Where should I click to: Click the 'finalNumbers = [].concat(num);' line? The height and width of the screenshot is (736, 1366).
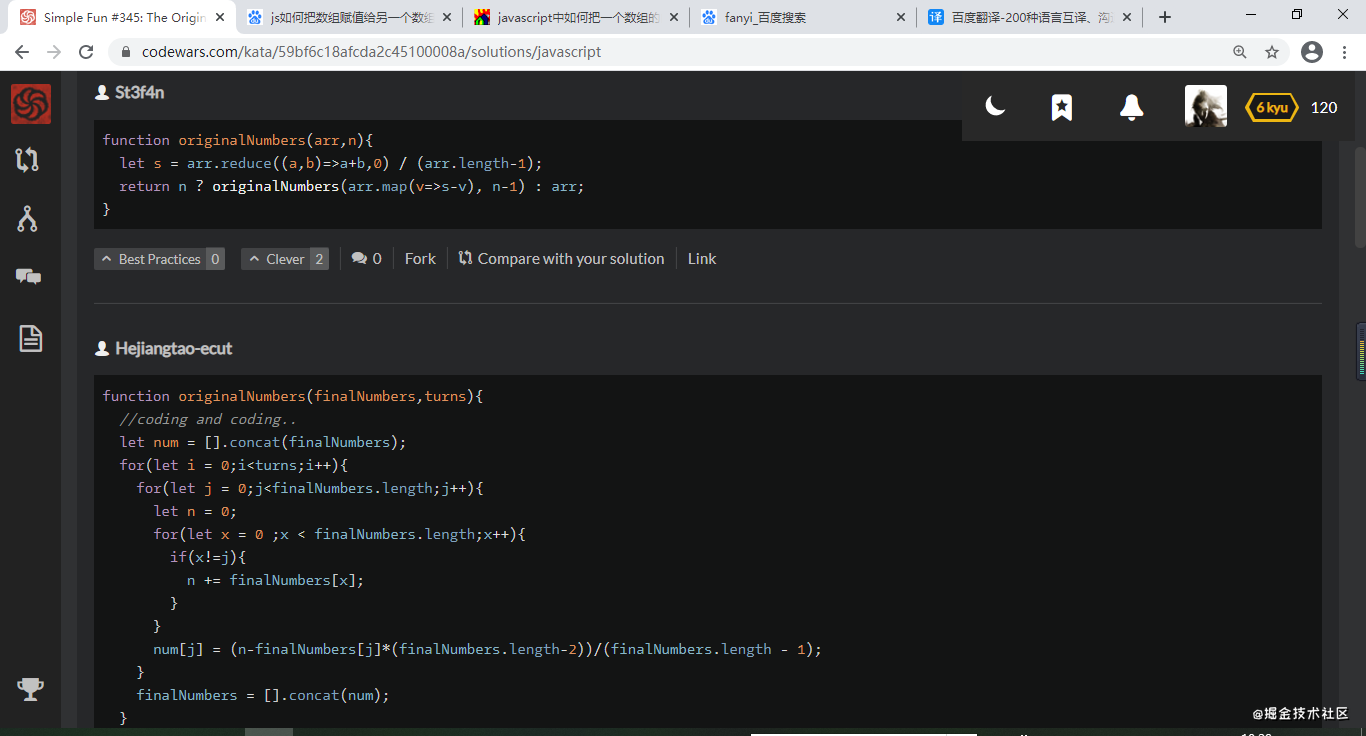pyautogui.click(x=263, y=695)
